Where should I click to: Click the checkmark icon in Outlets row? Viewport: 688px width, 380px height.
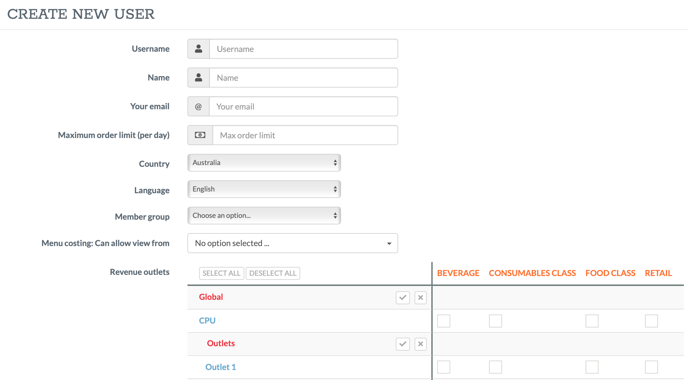click(402, 344)
